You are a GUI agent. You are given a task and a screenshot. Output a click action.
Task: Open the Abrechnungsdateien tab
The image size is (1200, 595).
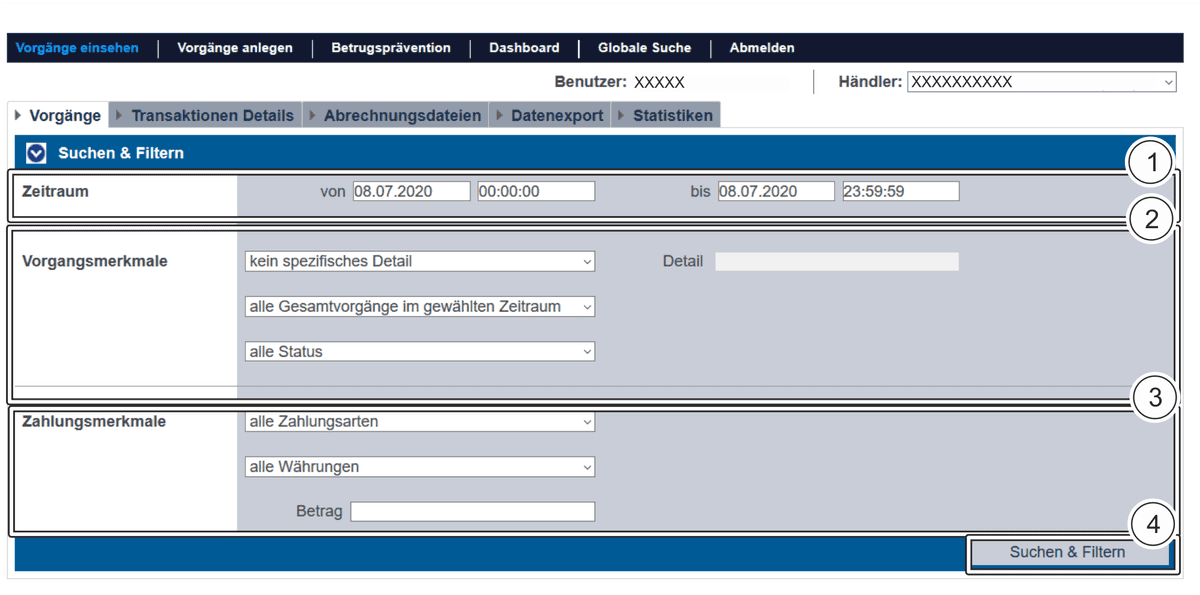click(401, 115)
